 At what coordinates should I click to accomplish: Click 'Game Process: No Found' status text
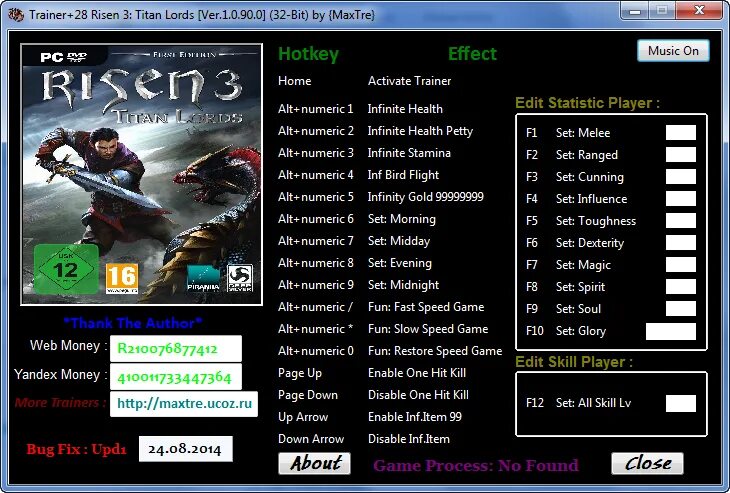(x=476, y=465)
